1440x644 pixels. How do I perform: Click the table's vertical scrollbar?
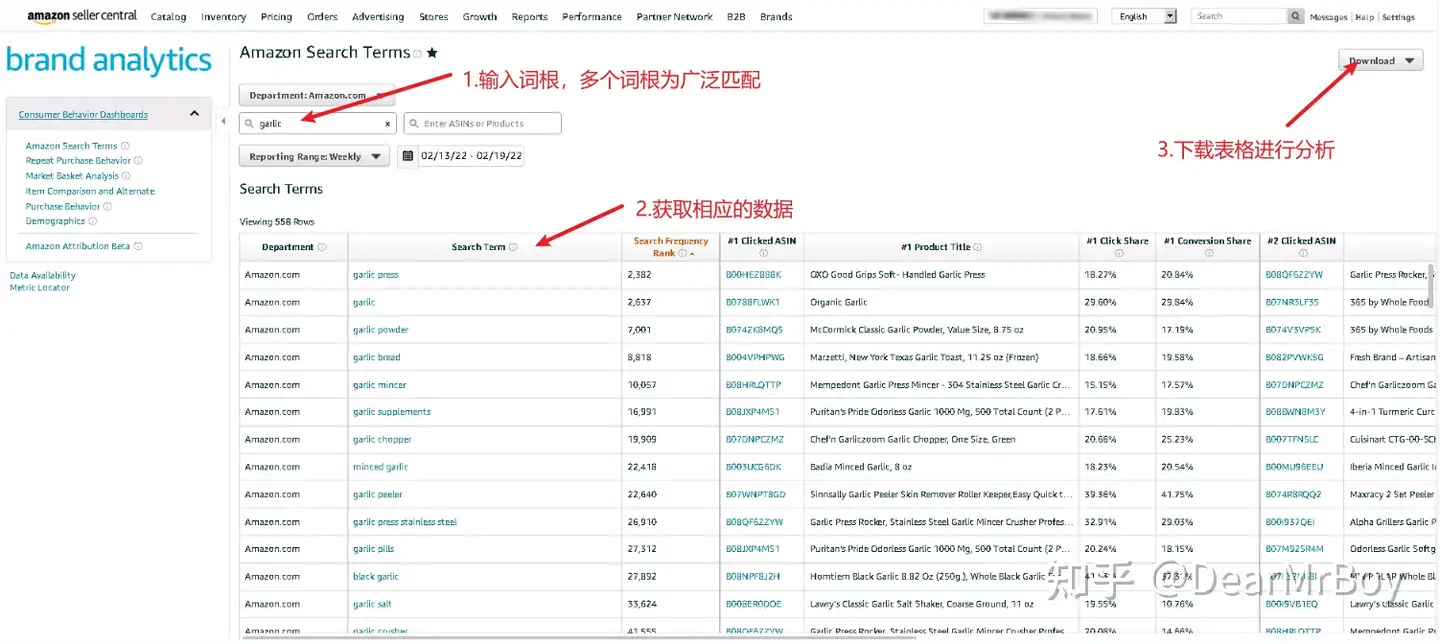[1433, 287]
